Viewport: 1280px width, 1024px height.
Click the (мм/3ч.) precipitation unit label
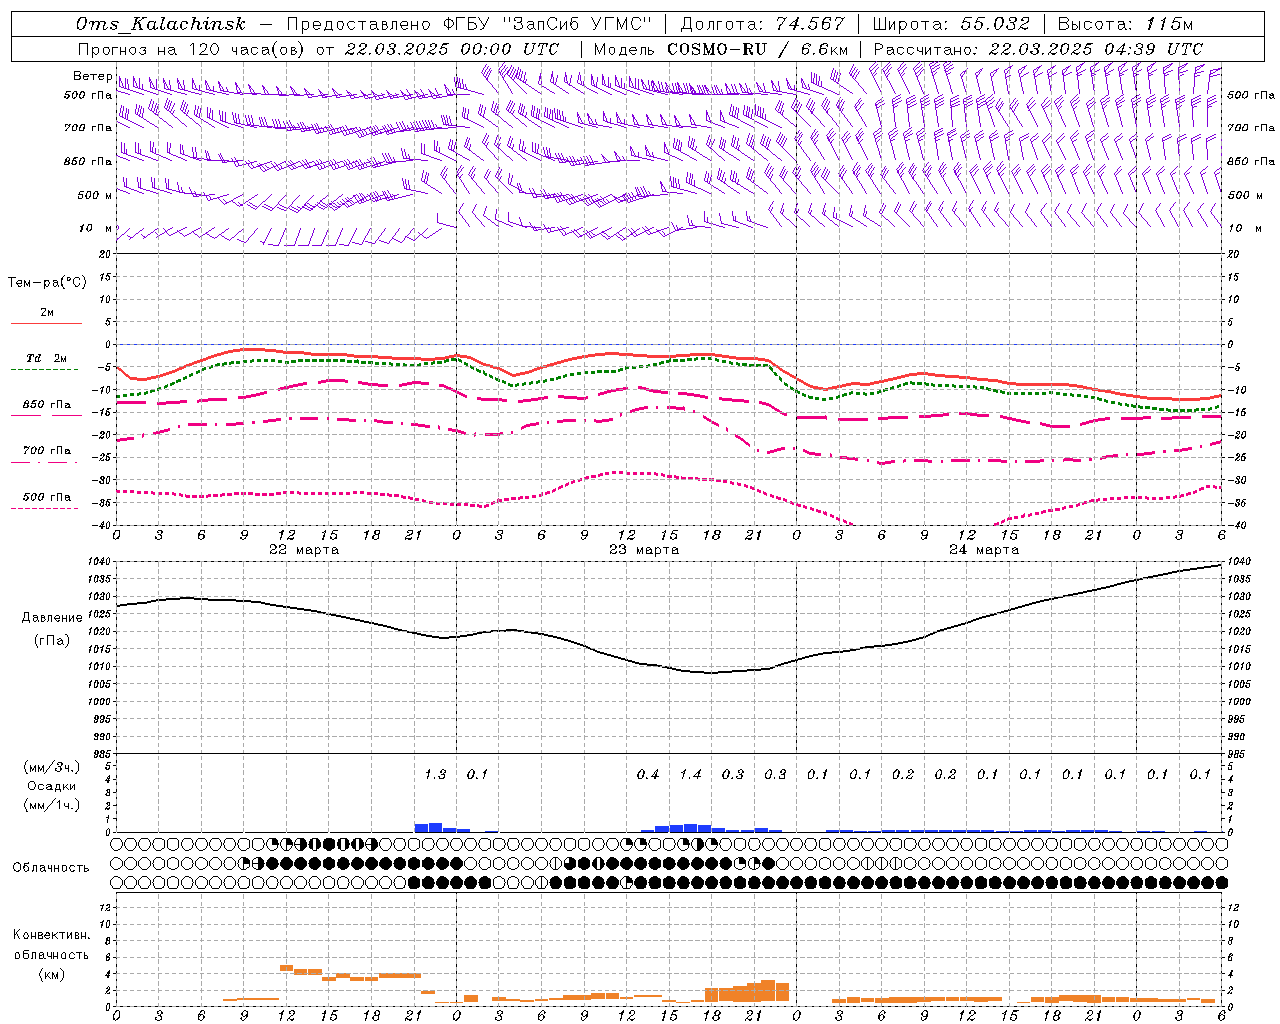point(52,767)
